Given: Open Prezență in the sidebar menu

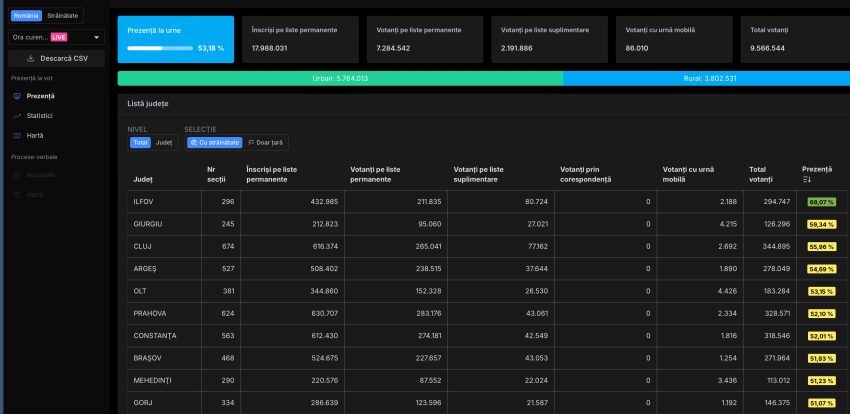Looking at the screenshot, I should point(41,96).
